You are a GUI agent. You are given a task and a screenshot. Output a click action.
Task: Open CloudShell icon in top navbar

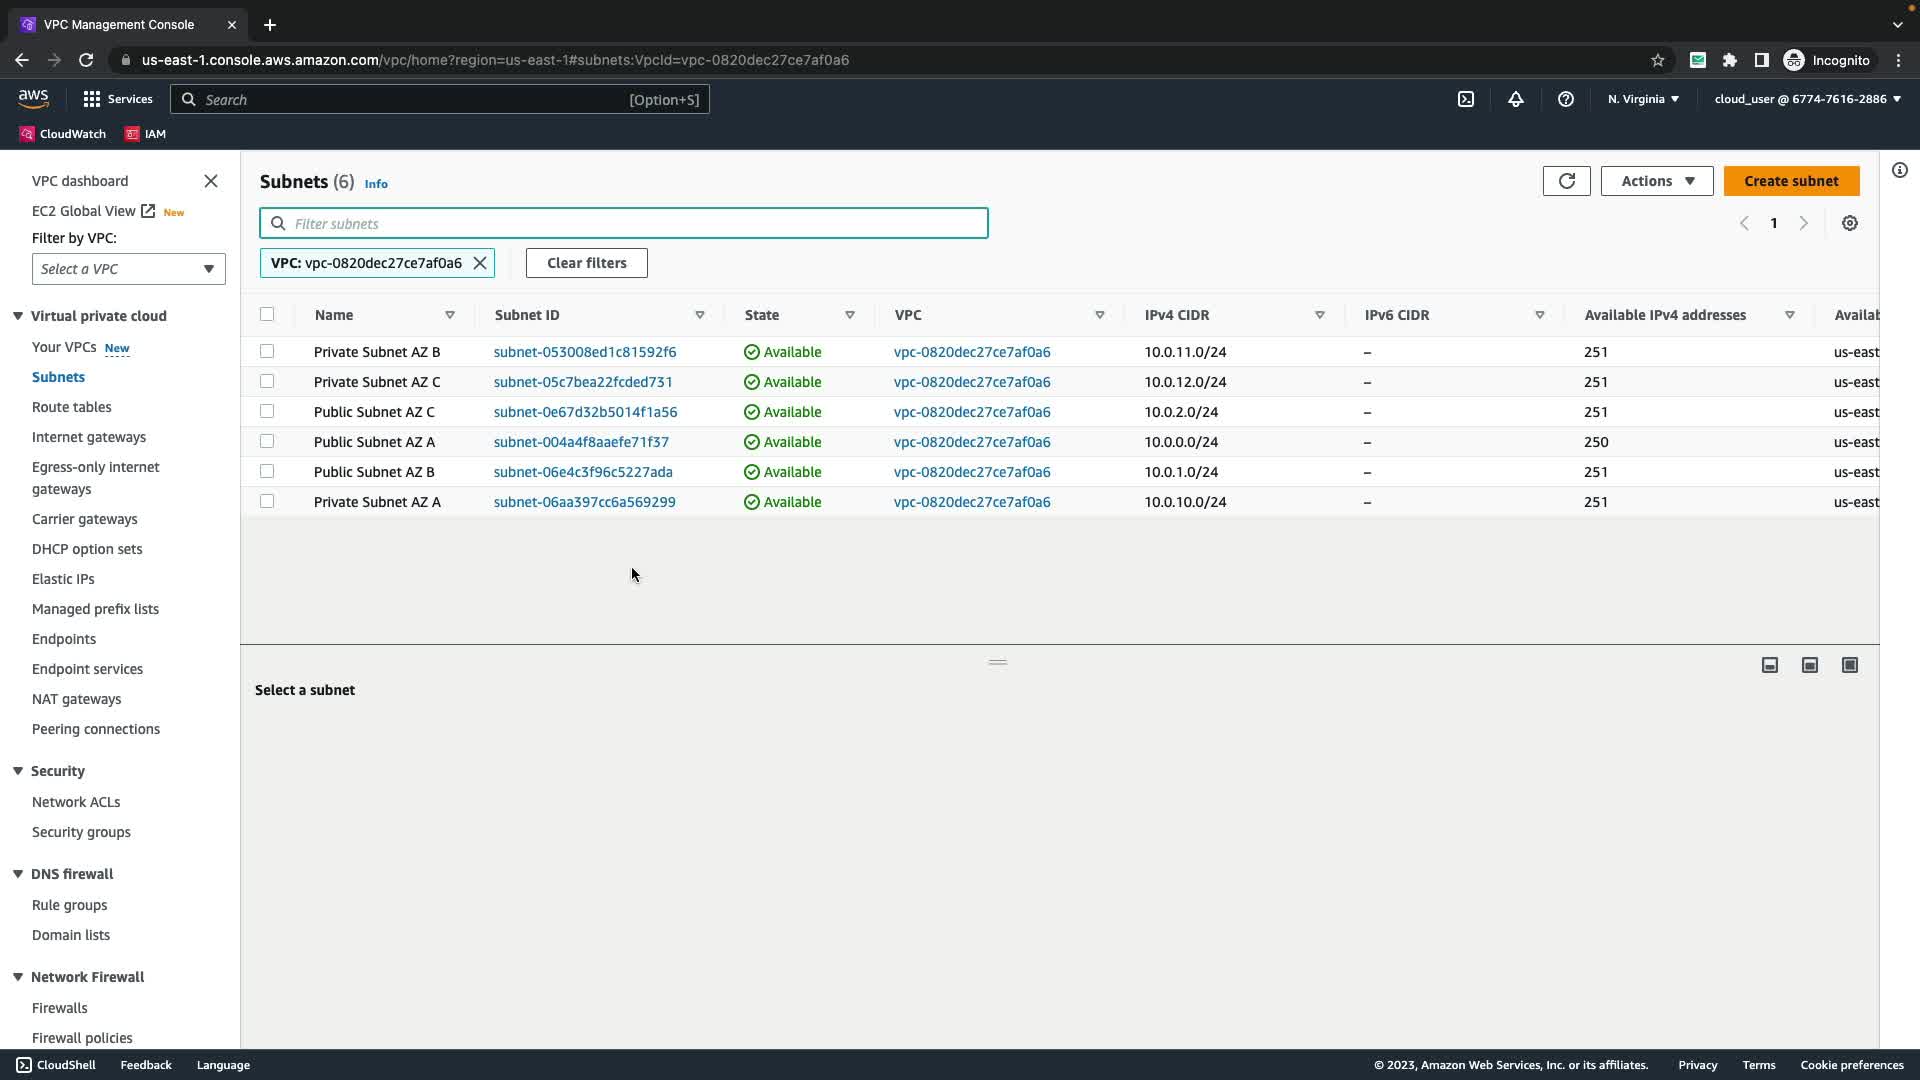pos(1465,99)
